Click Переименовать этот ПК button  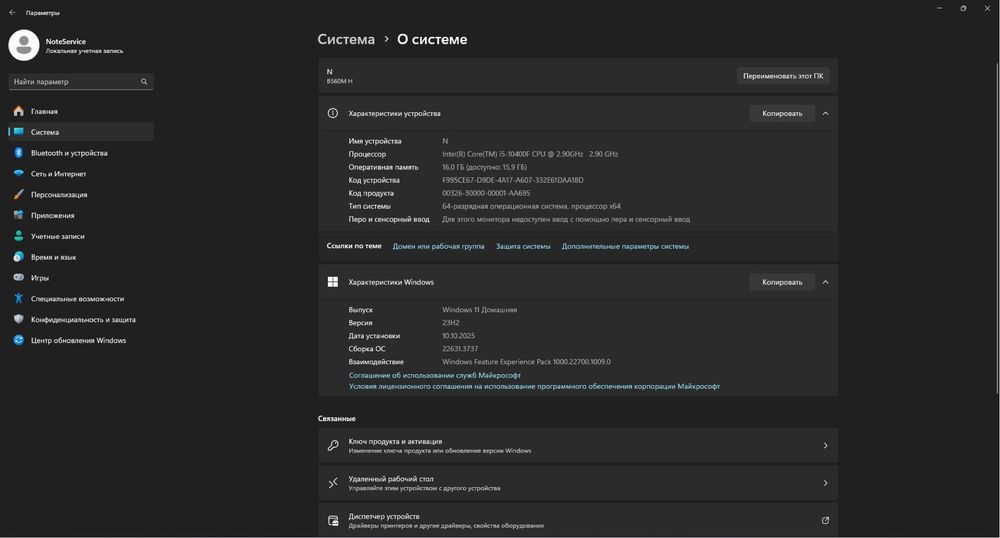tap(783, 76)
